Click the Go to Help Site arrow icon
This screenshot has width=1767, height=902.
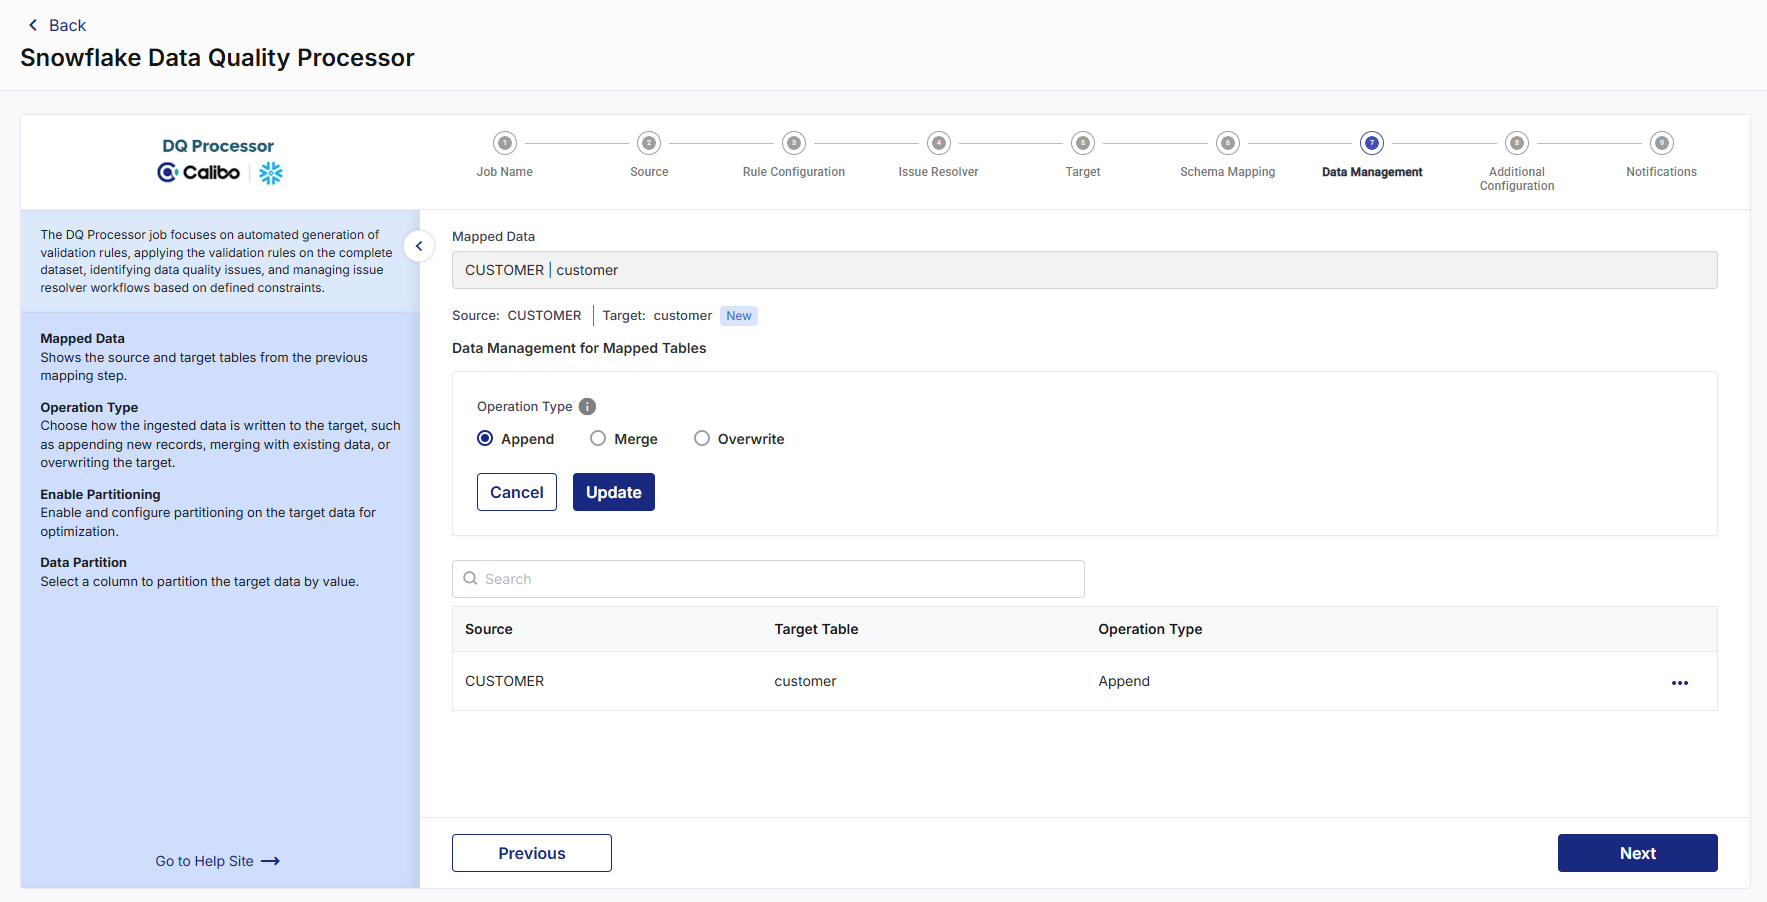(270, 861)
